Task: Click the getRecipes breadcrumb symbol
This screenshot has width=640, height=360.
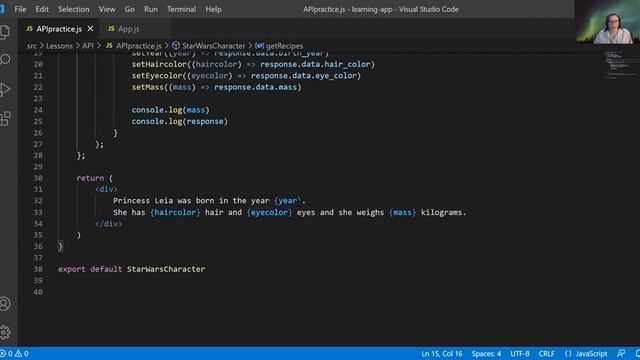Action: pos(279,46)
